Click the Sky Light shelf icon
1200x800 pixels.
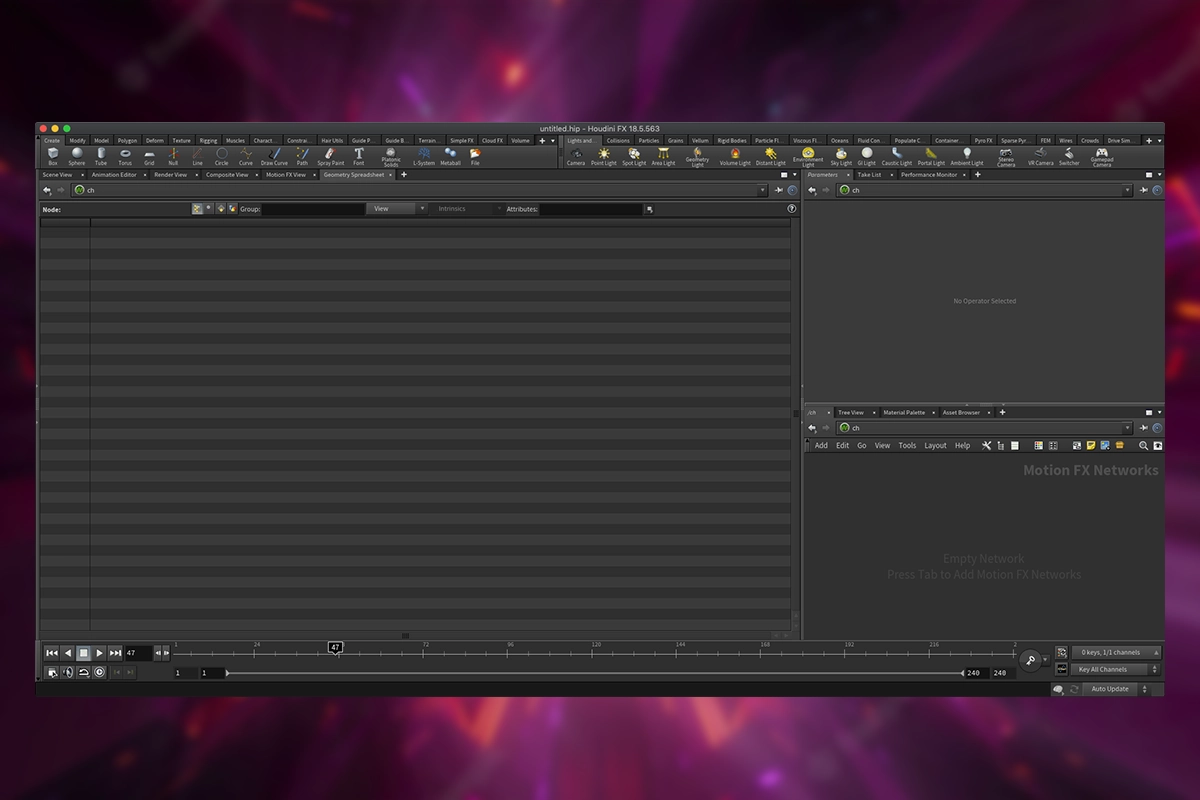(841, 156)
